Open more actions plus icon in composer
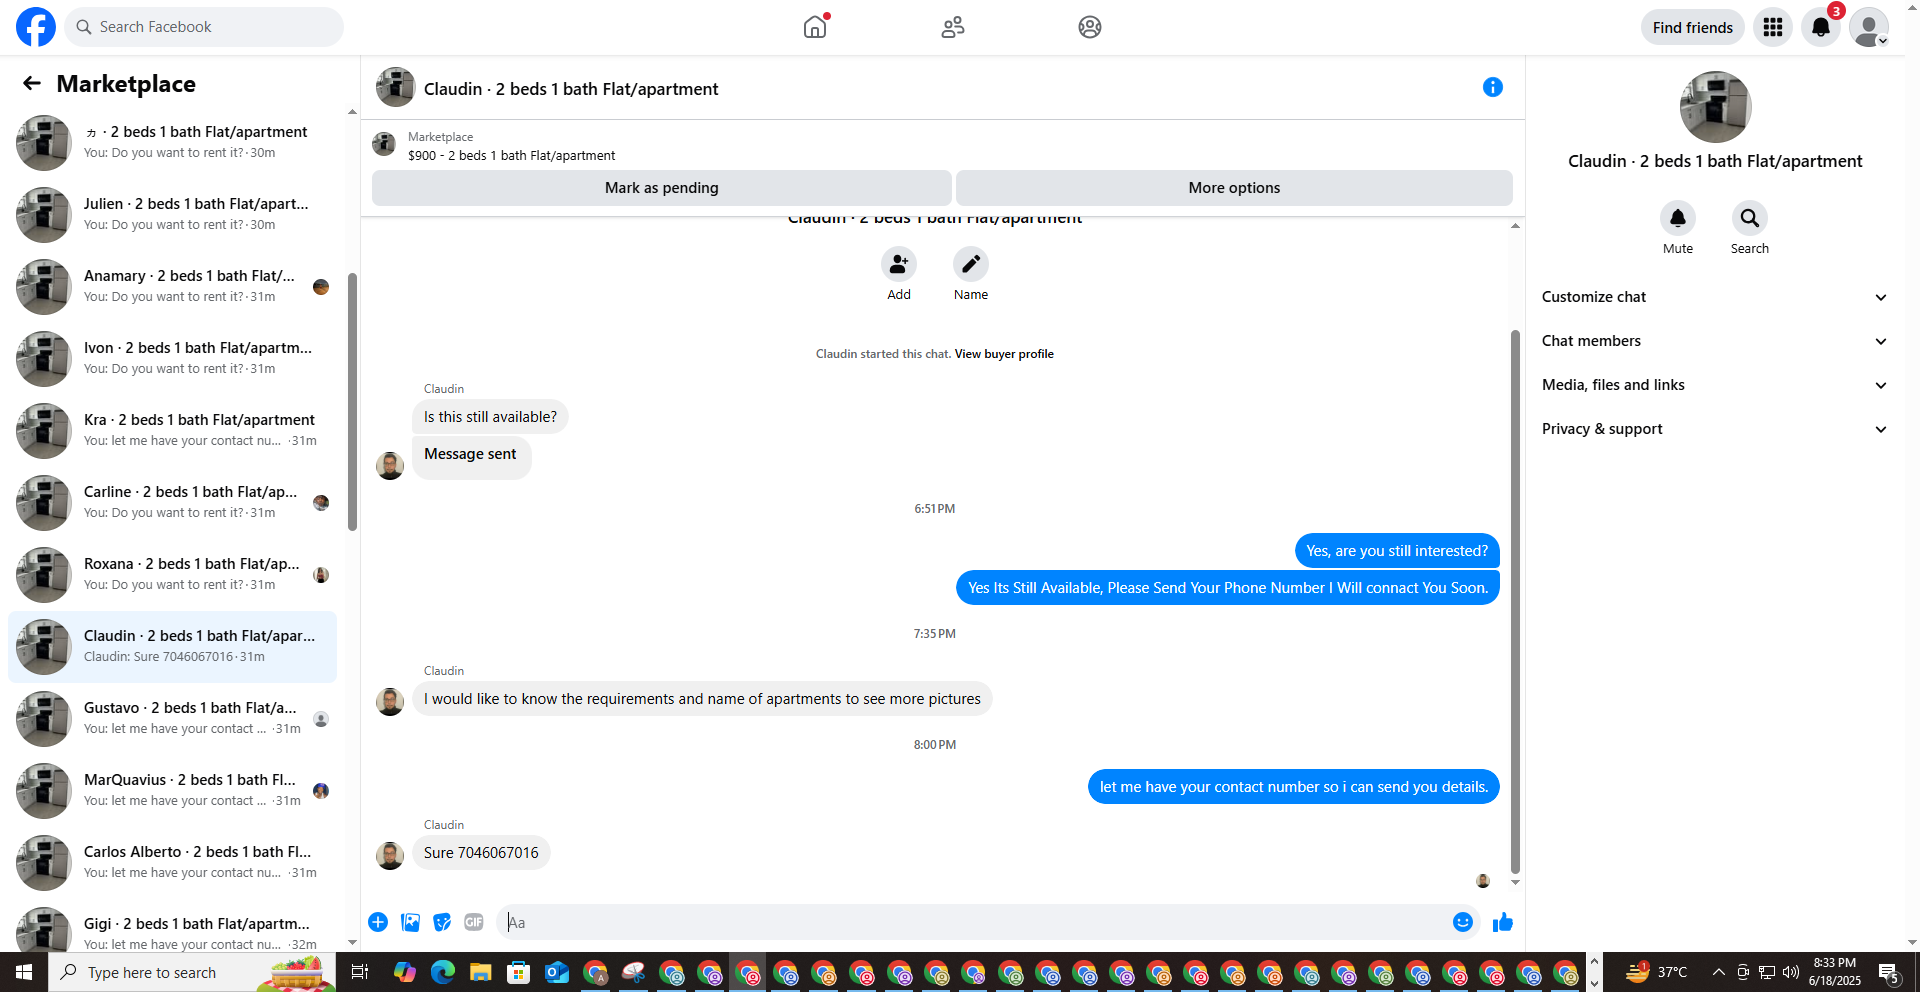The width and height of the screenshot is (1920, 992). pyautogui.click(x=378, y=922)
